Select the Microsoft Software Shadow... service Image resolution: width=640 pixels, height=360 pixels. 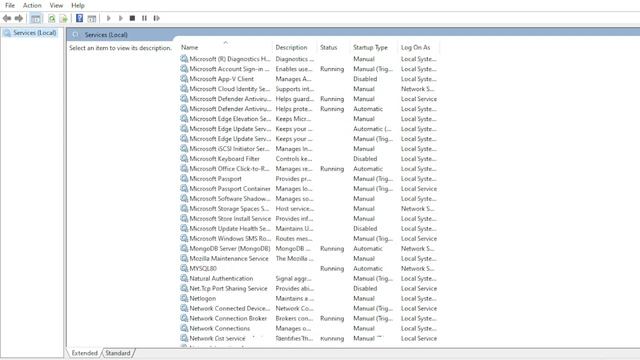tap(230, 198)
